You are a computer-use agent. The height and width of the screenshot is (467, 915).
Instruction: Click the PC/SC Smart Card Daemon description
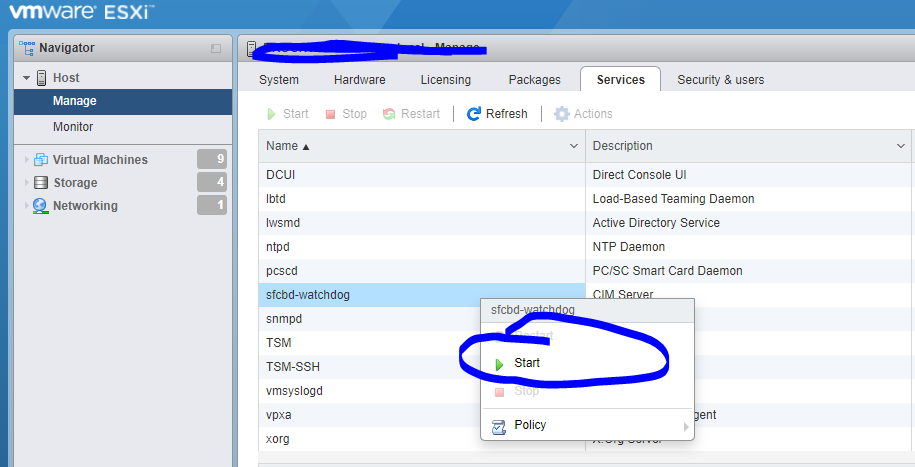[668, 271]
